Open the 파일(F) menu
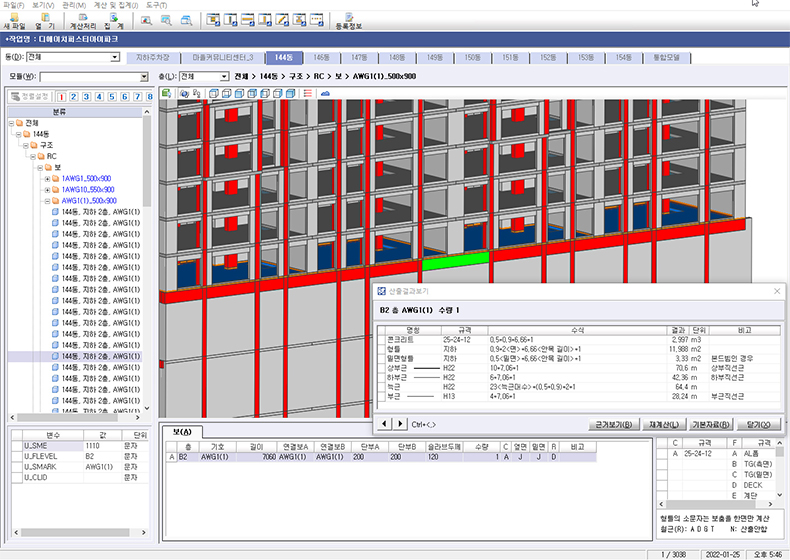790x560 pixels. pos(14,5)
